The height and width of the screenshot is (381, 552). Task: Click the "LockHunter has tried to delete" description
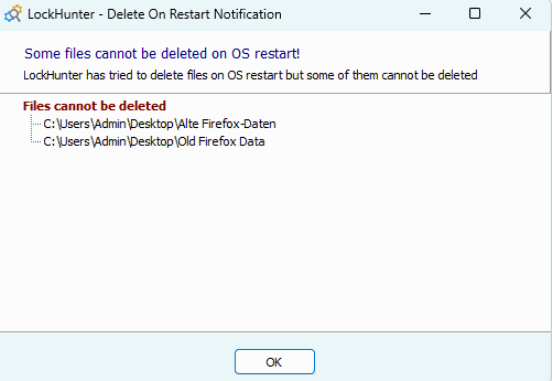pos(250,75)
